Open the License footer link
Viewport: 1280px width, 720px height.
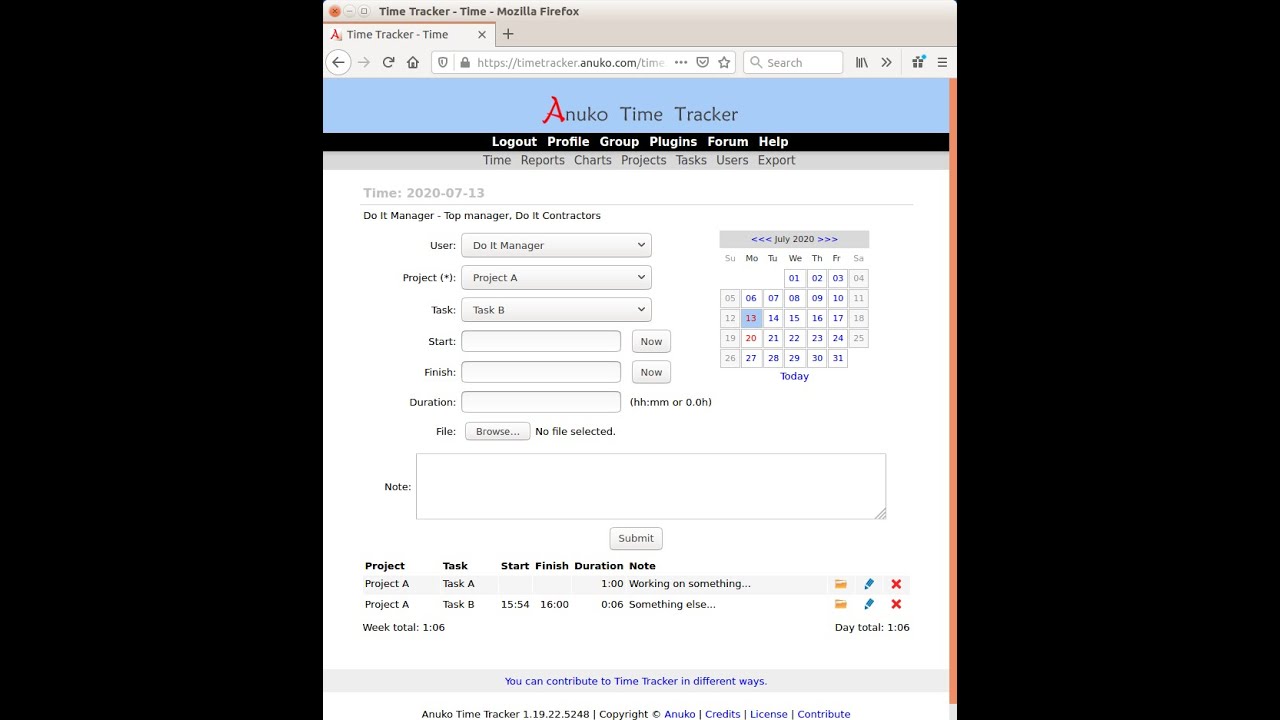(x=769, y=714)
